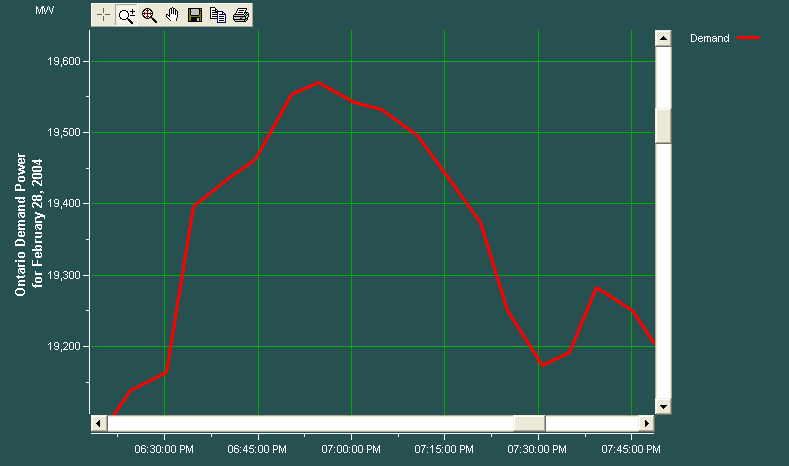Save the chart with the floppy disk icon

(x=195, y=15)
